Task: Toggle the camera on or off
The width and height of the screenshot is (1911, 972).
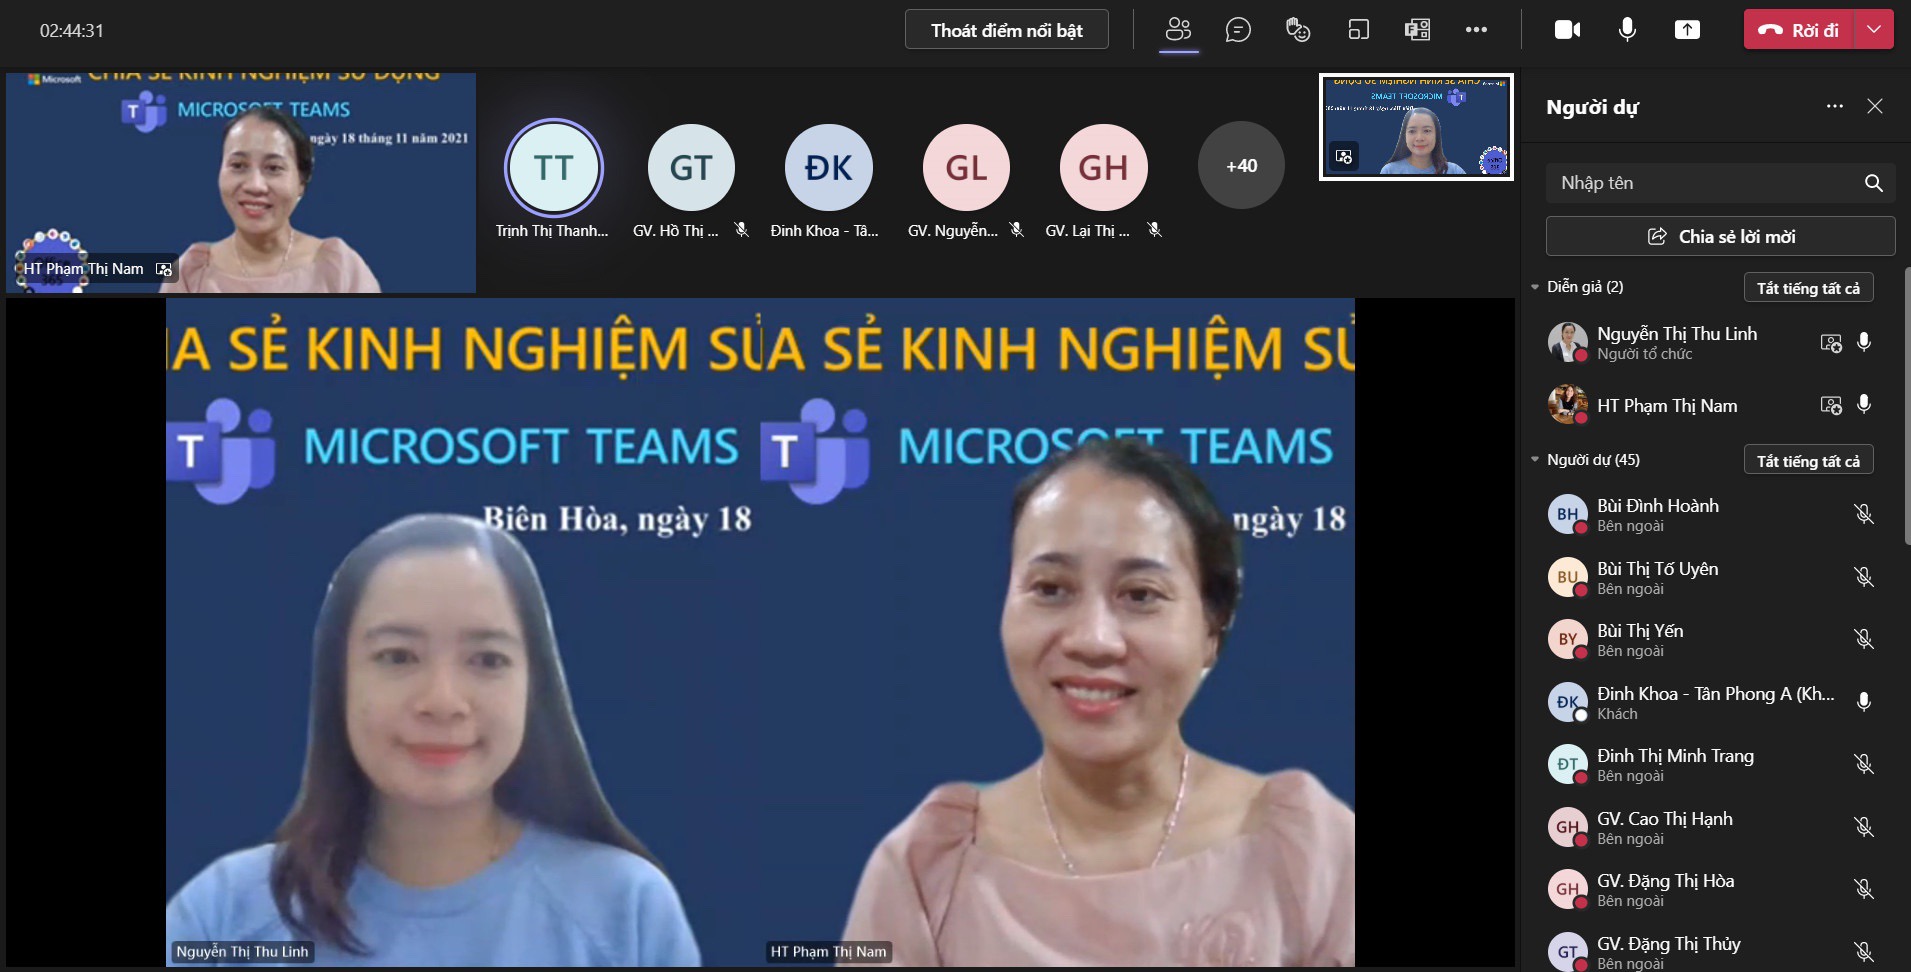Action: (x=1567, y=30)
